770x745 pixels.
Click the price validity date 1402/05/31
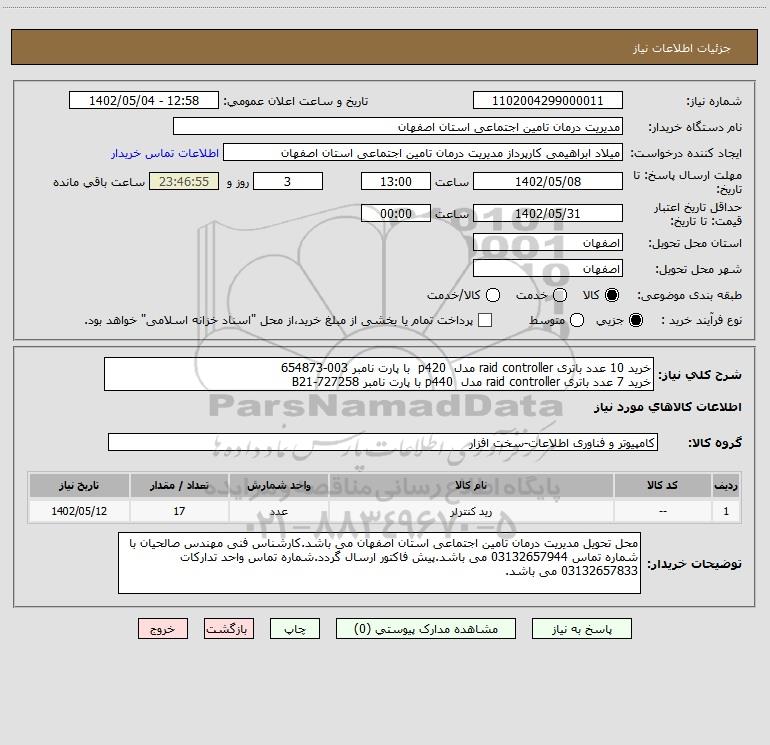(x=548, y=213)
